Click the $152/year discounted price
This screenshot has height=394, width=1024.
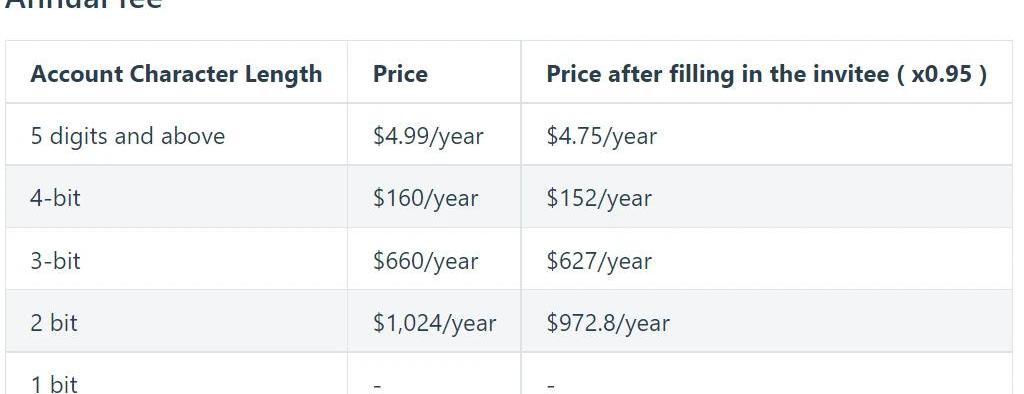tap(599, 198)
